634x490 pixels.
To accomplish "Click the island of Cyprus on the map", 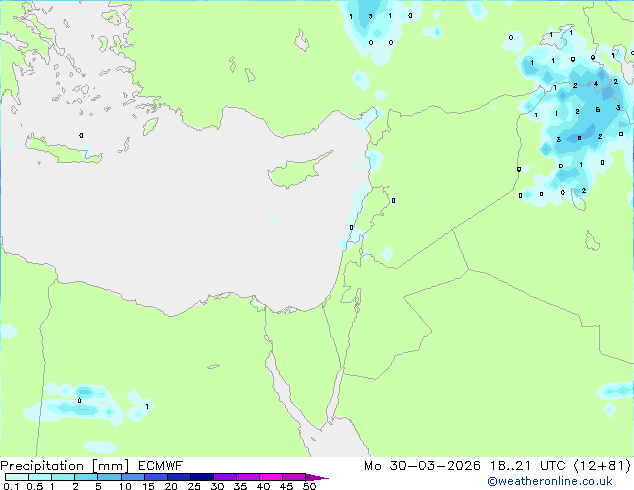I will point(295,172).
